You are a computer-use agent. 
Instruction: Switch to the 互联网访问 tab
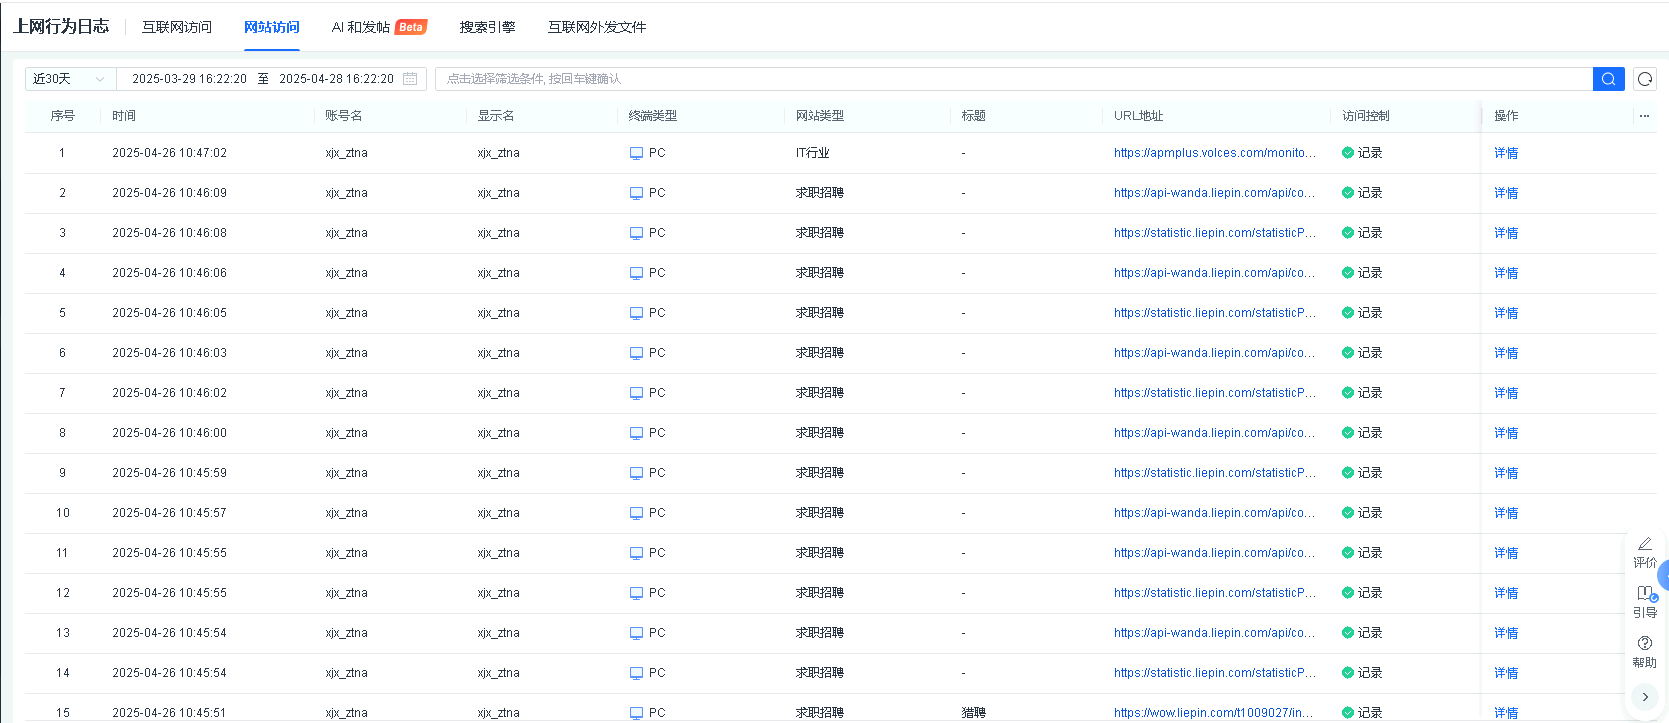(x=177, y=27)
